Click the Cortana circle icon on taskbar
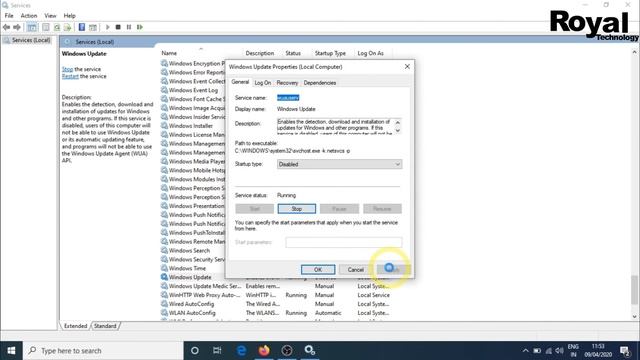The height and width of the screenshot is (360, 640). coord(195,351)
